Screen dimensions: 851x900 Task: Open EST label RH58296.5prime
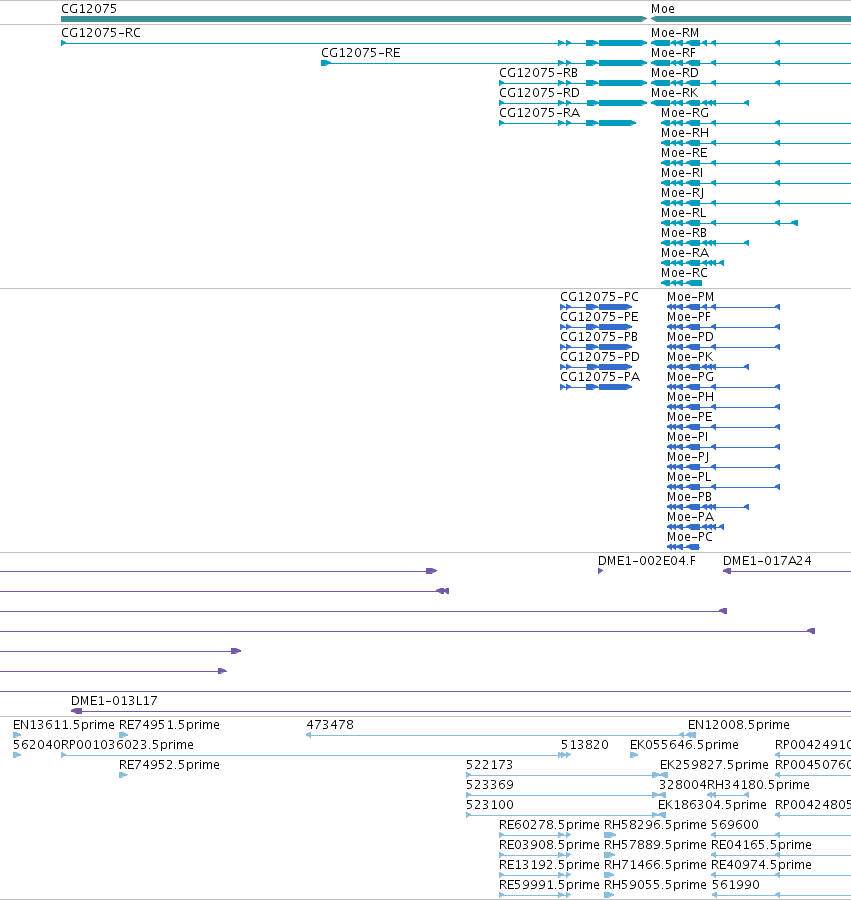tap(655, 825)
